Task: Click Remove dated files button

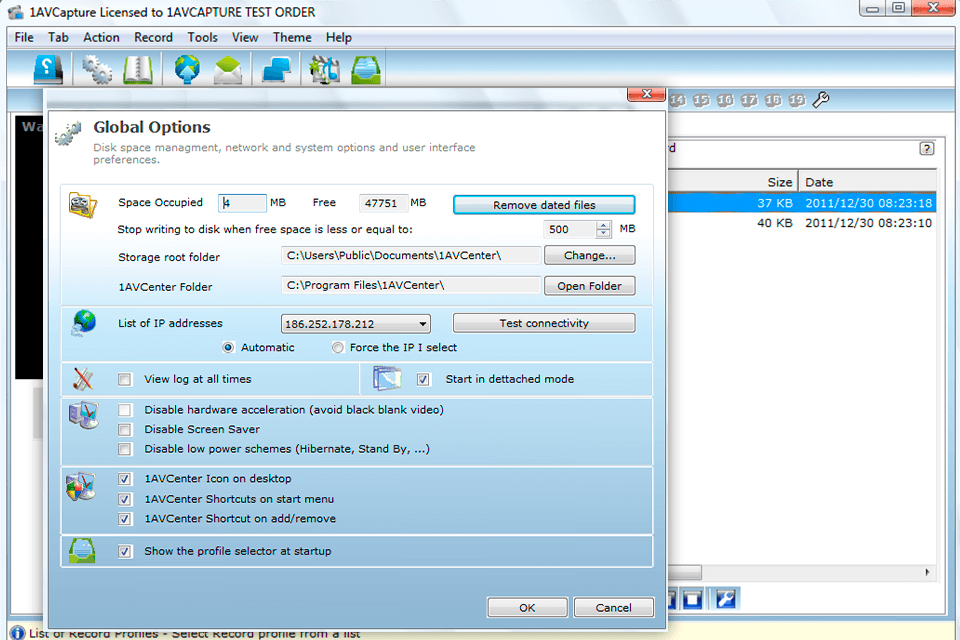Action: click(544, 205)
